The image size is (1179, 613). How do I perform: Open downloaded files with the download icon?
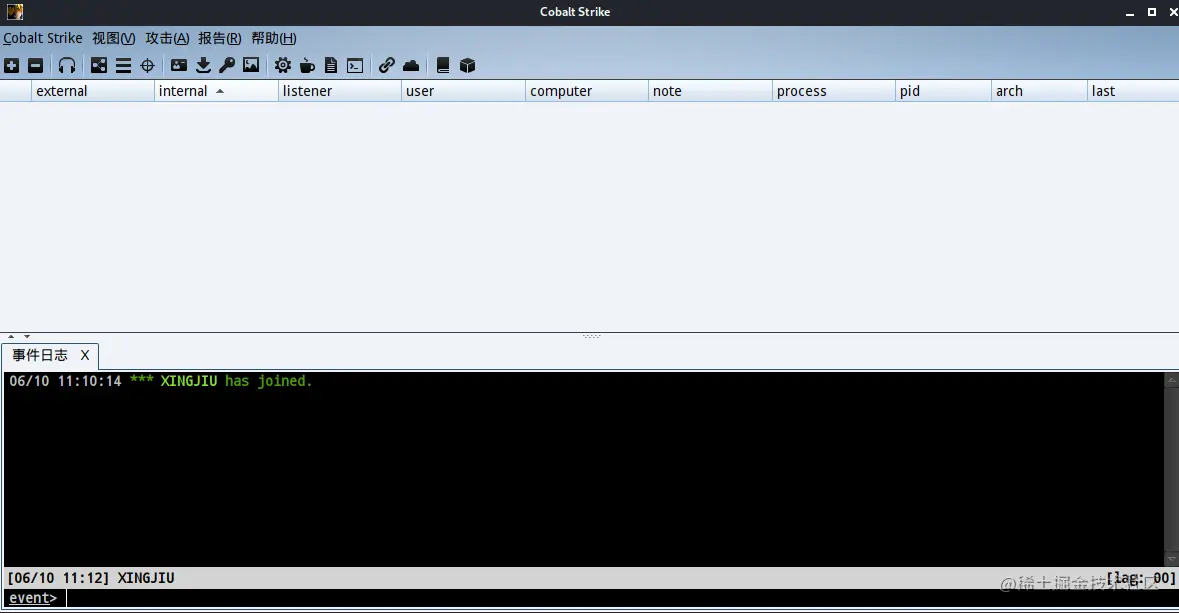(203, 65)
